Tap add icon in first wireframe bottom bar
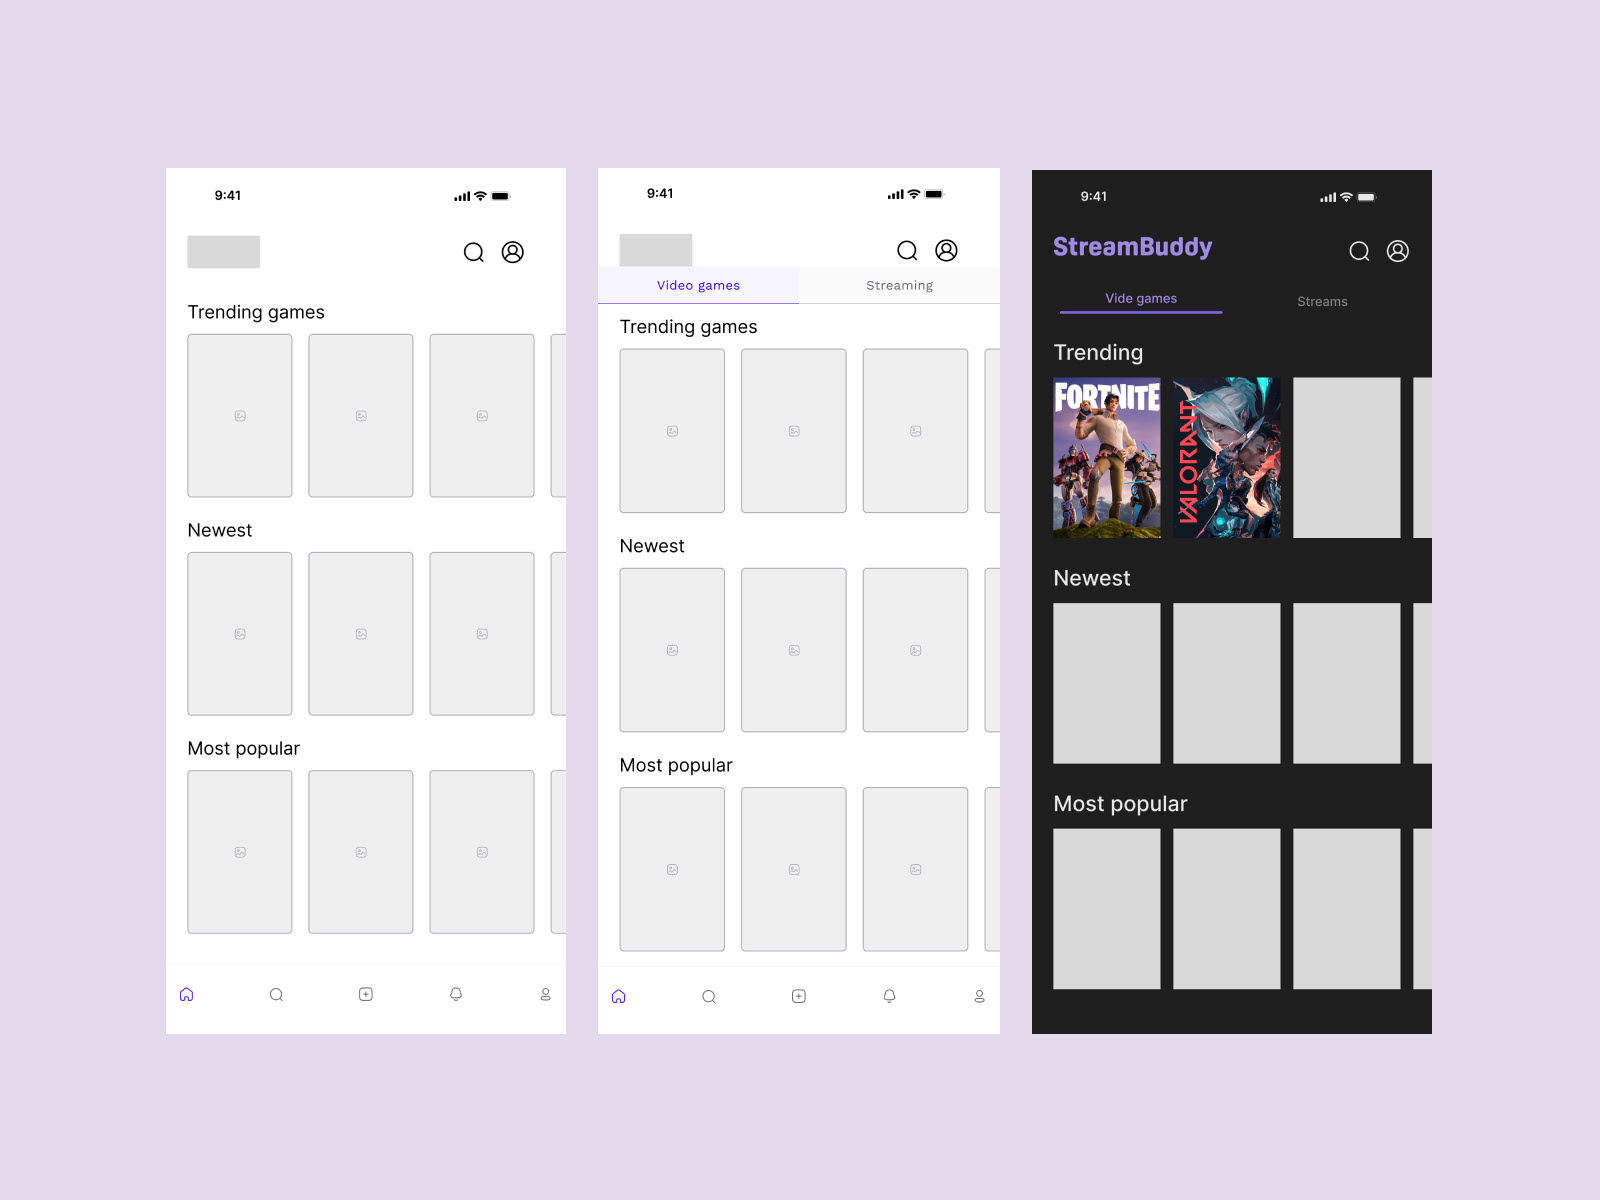The height and width of the screenshot is (1200, 1600). pyautogui.click(x=366, y=994)
